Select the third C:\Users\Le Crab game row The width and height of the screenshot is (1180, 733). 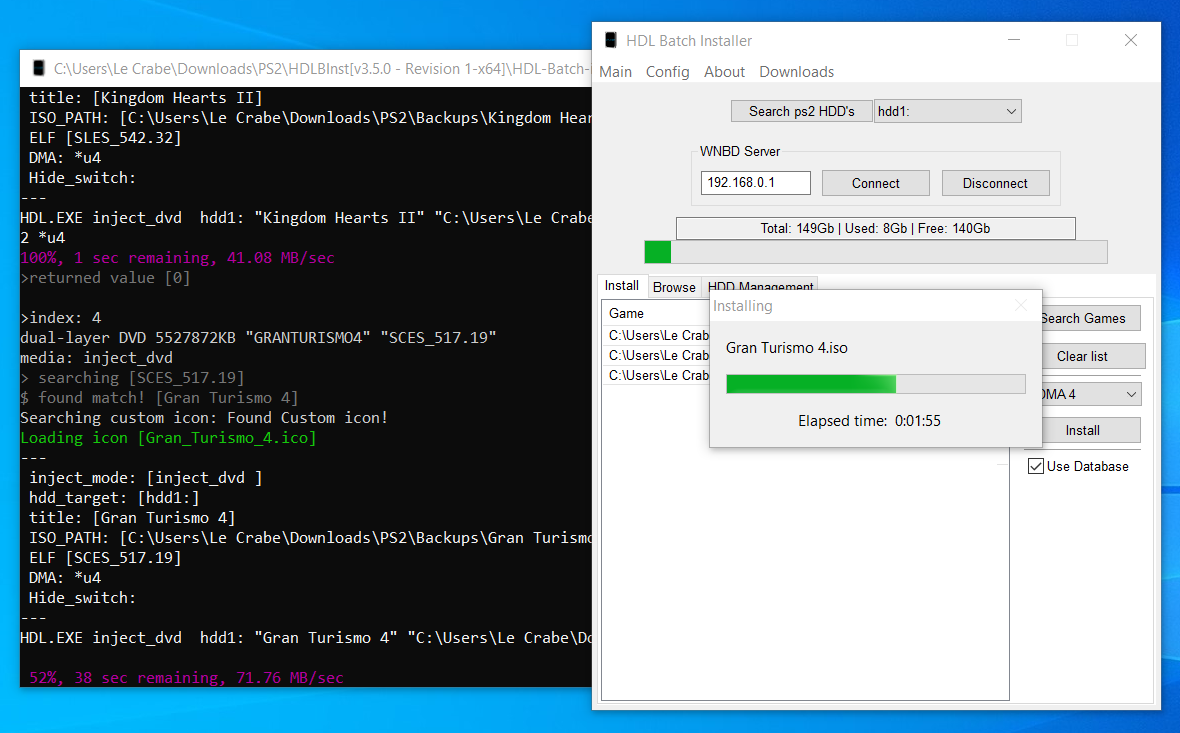click(657, 376)
